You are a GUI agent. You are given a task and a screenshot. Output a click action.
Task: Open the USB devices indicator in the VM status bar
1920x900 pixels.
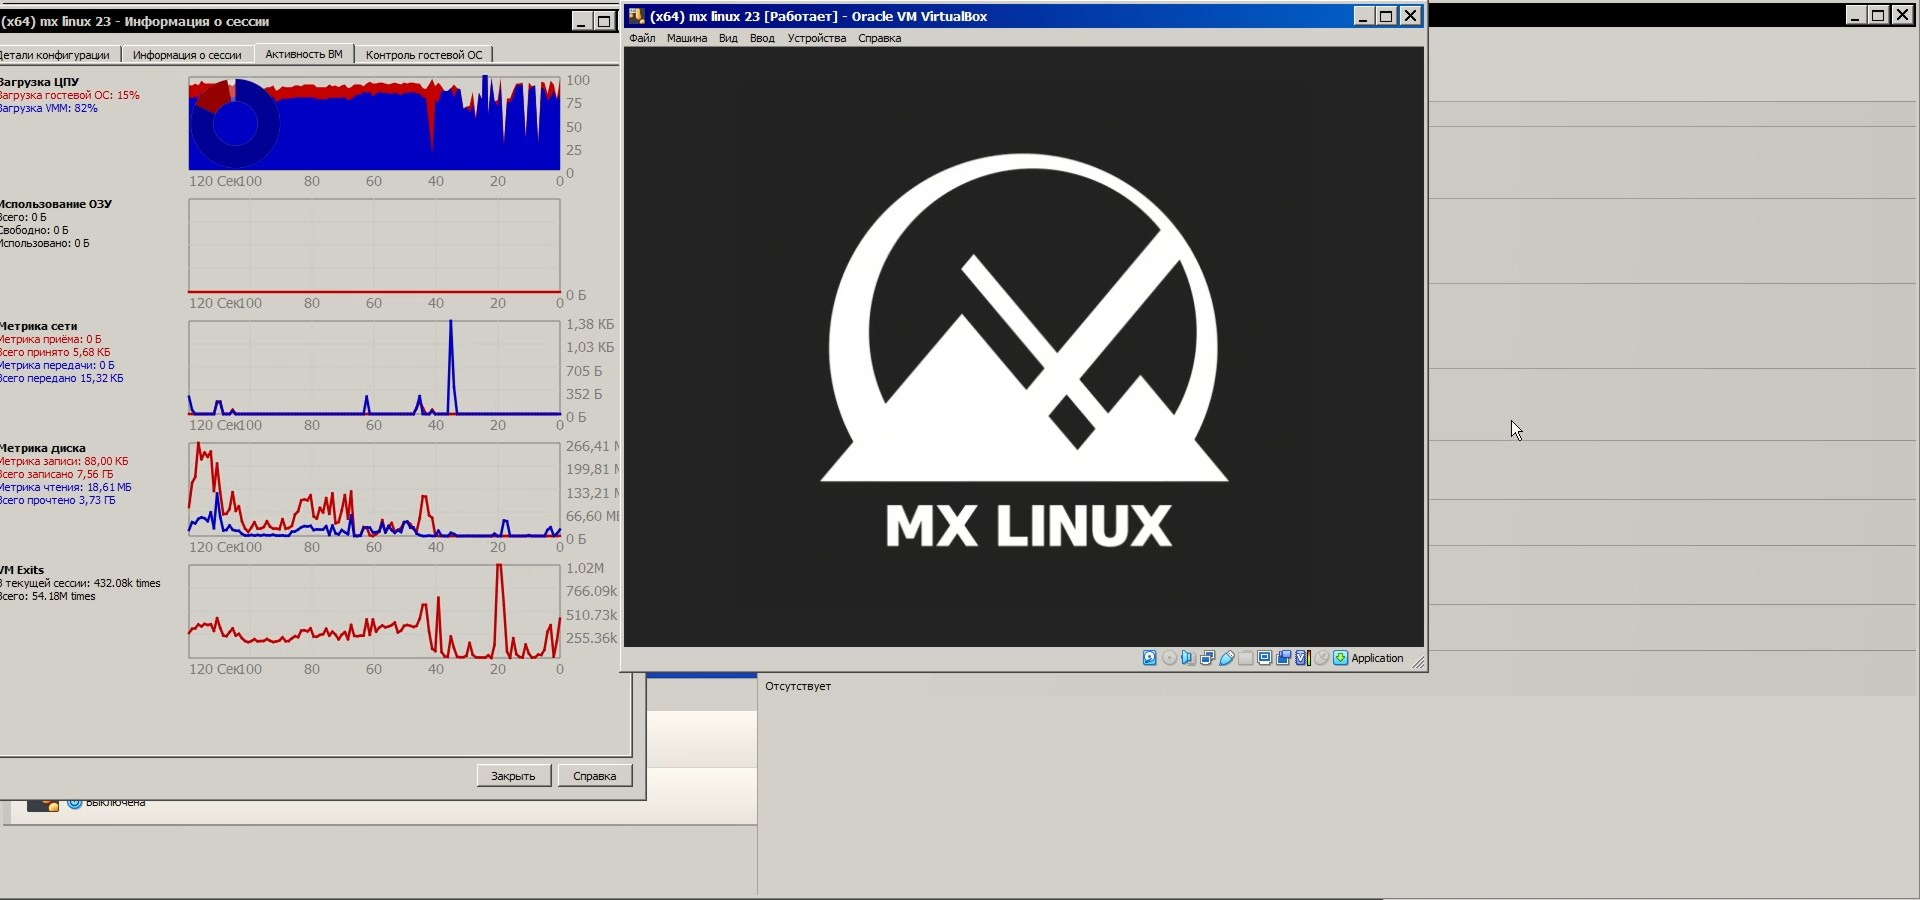[1227, 658]
